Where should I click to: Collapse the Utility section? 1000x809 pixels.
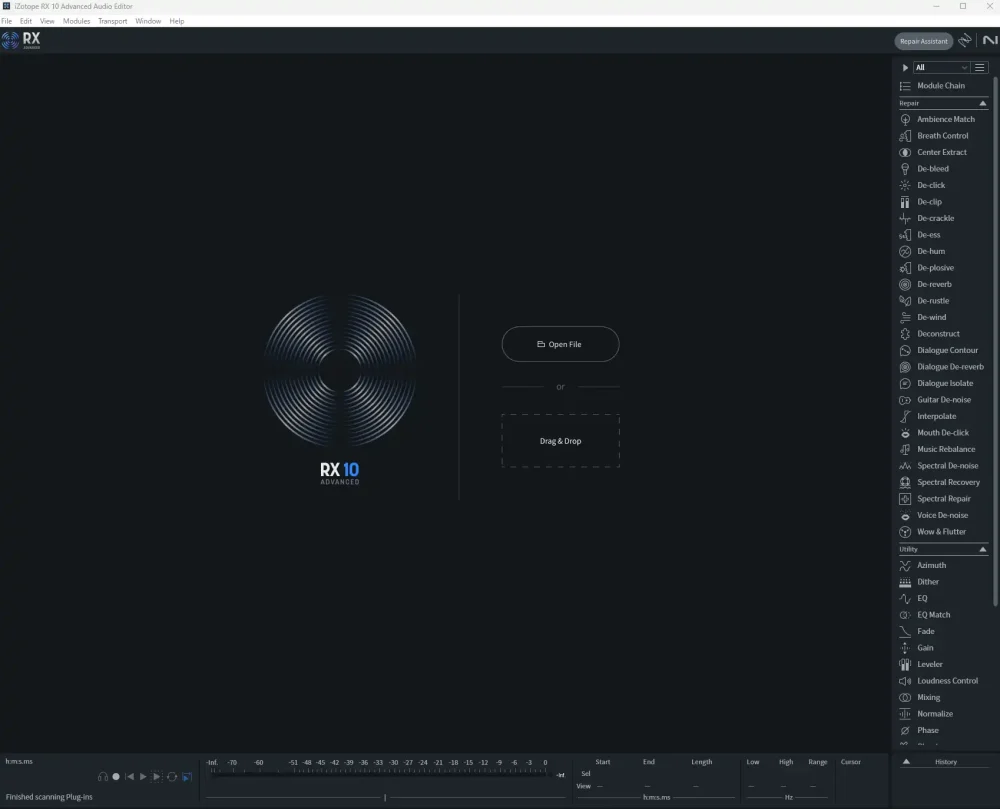point(983,549)
